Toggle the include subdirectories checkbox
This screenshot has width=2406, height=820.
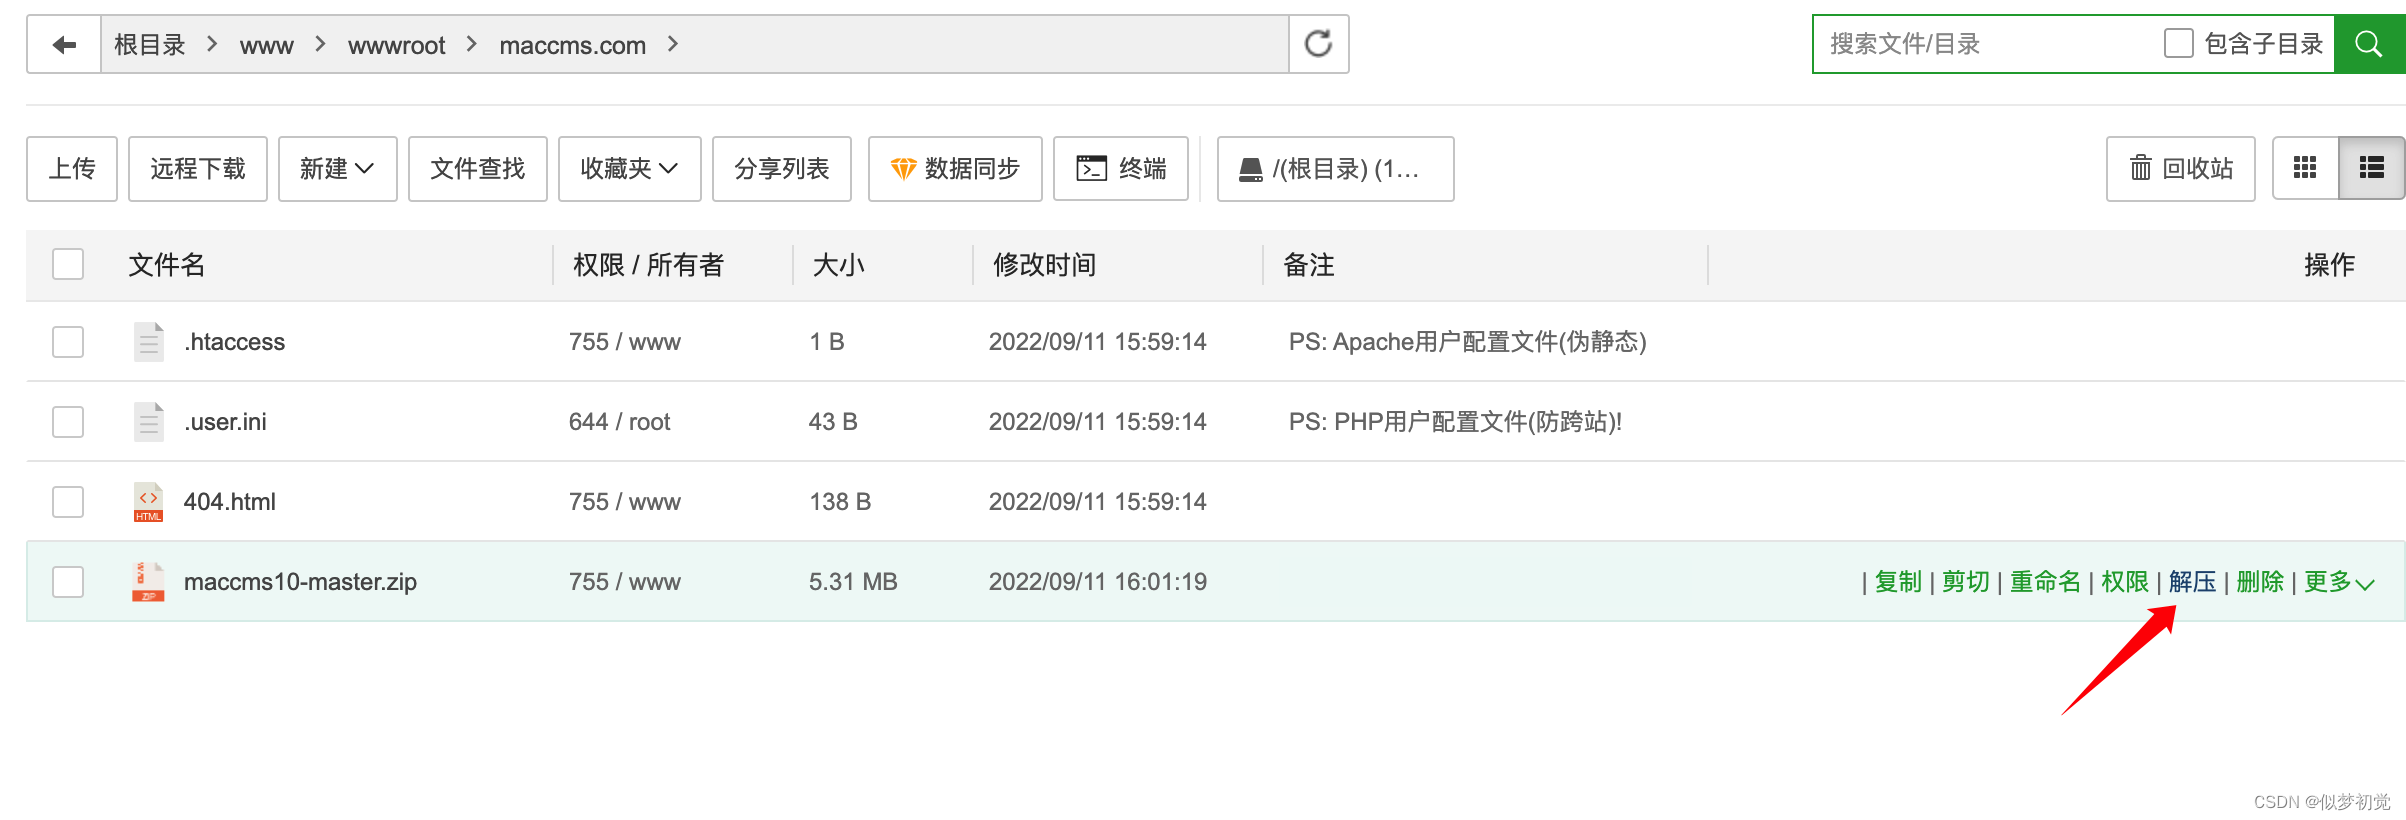tap(2178, 43)
